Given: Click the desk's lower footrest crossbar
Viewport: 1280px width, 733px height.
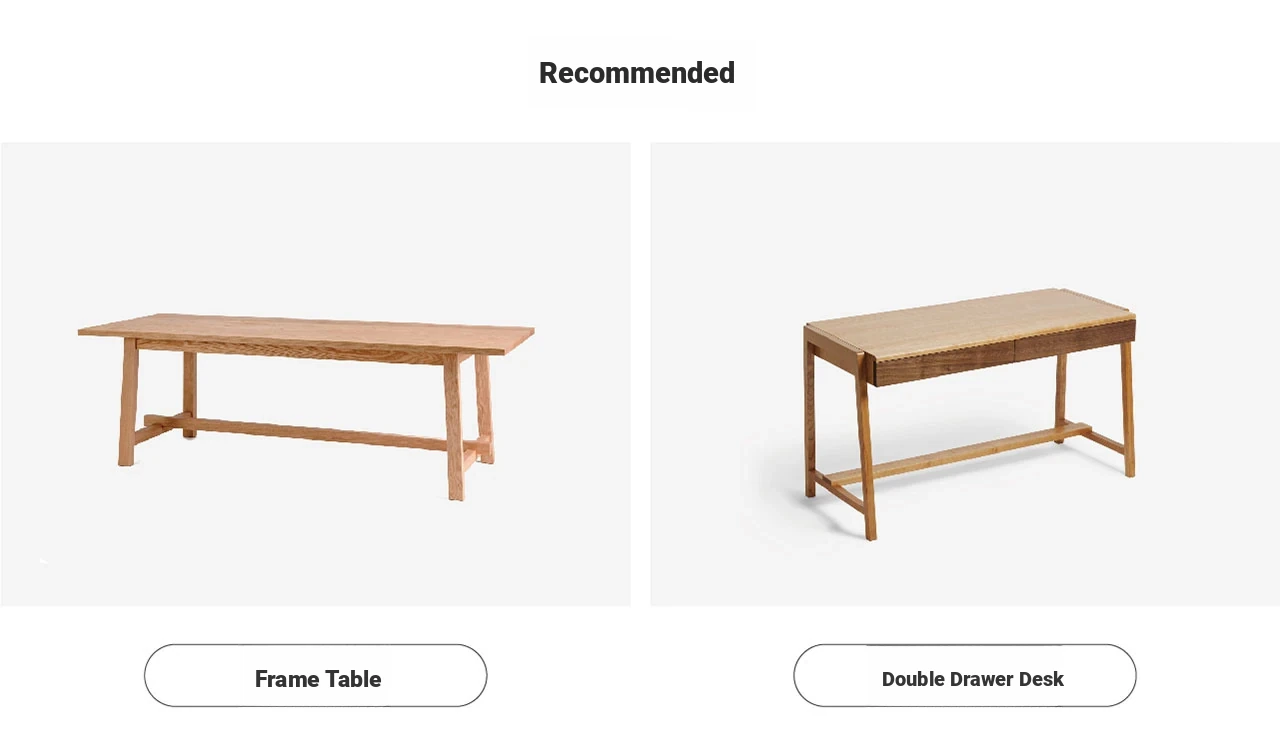Looking at the screenshot, I should click(x=960, y=453).
